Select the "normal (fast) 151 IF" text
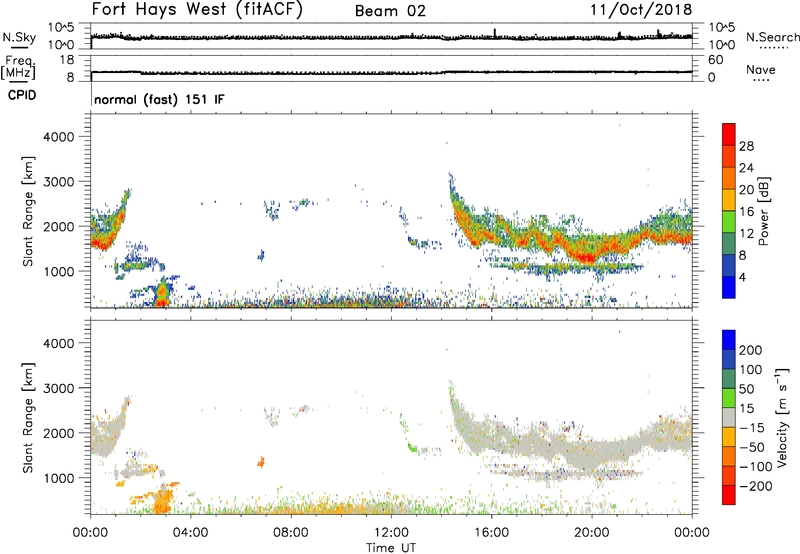800x554 pixels. (x=159, y=99)
